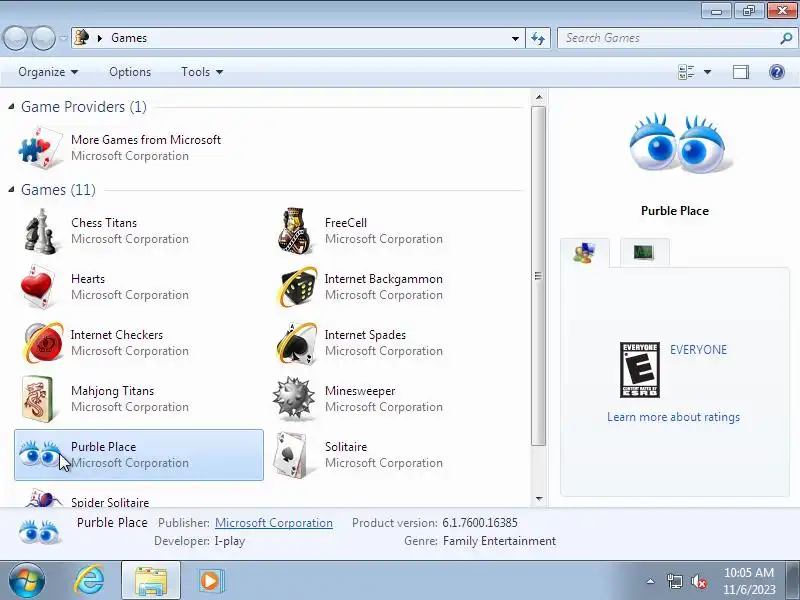The height and width of the screenshot is (600, 800).
Task: Click the Mahjong Titans tile icon
Action: (38, 399)
